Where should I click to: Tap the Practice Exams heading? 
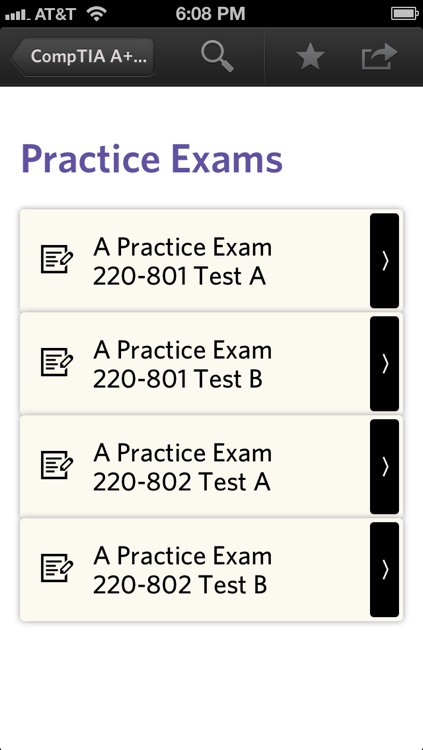[x=152, y=158]
